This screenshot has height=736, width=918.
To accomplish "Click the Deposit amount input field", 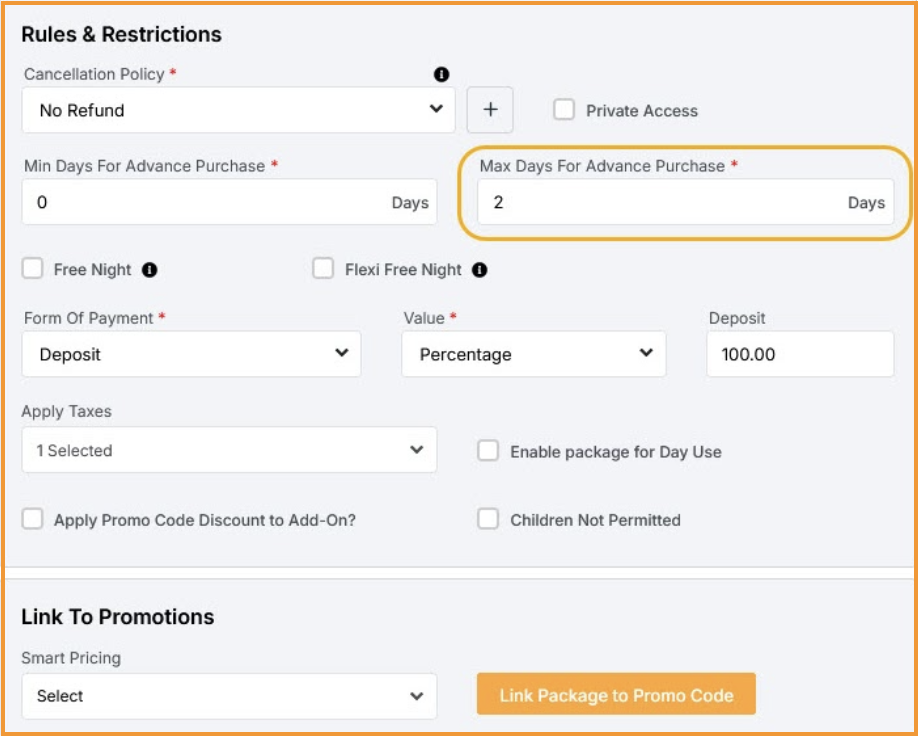I will click(x=799, y=354).
